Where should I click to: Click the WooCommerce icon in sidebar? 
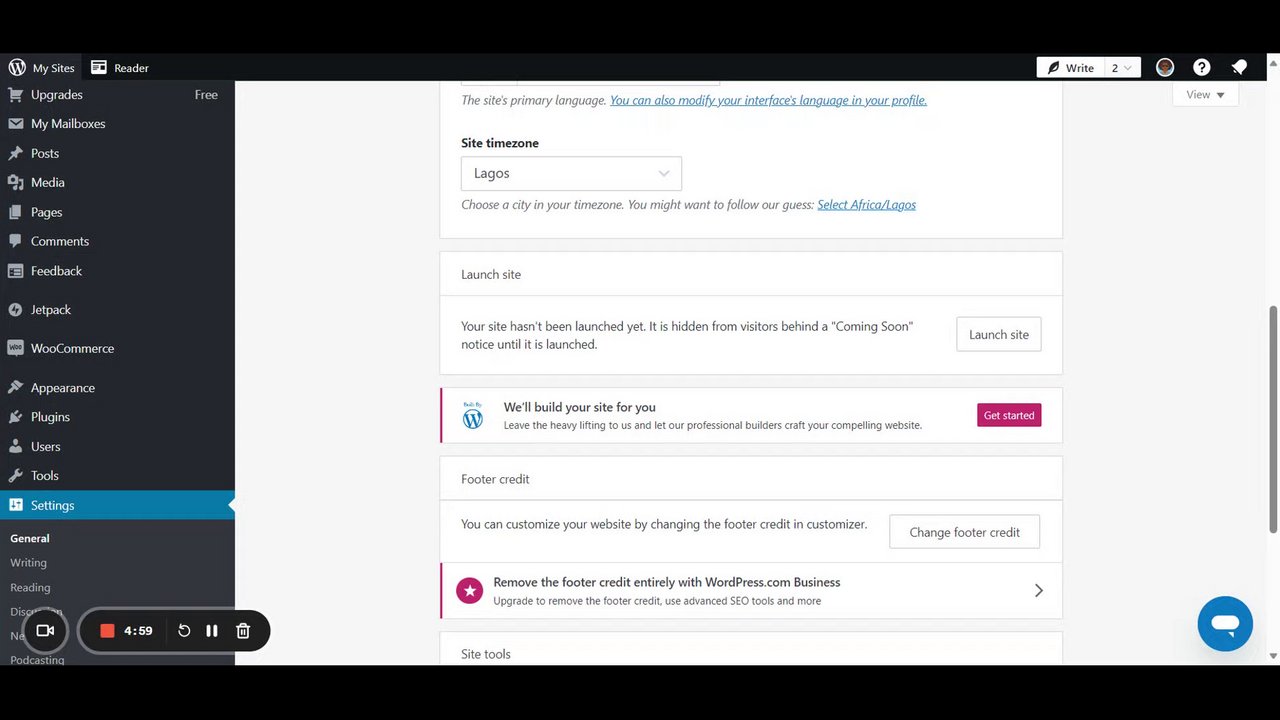(x=15, y=348)
